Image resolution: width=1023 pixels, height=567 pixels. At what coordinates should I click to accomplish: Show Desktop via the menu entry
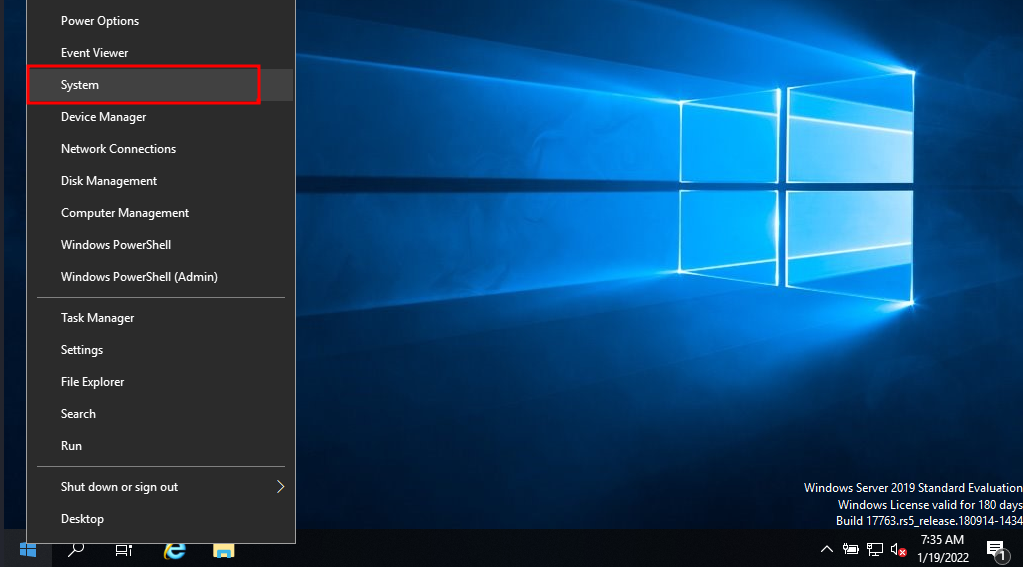pos(160,519)
